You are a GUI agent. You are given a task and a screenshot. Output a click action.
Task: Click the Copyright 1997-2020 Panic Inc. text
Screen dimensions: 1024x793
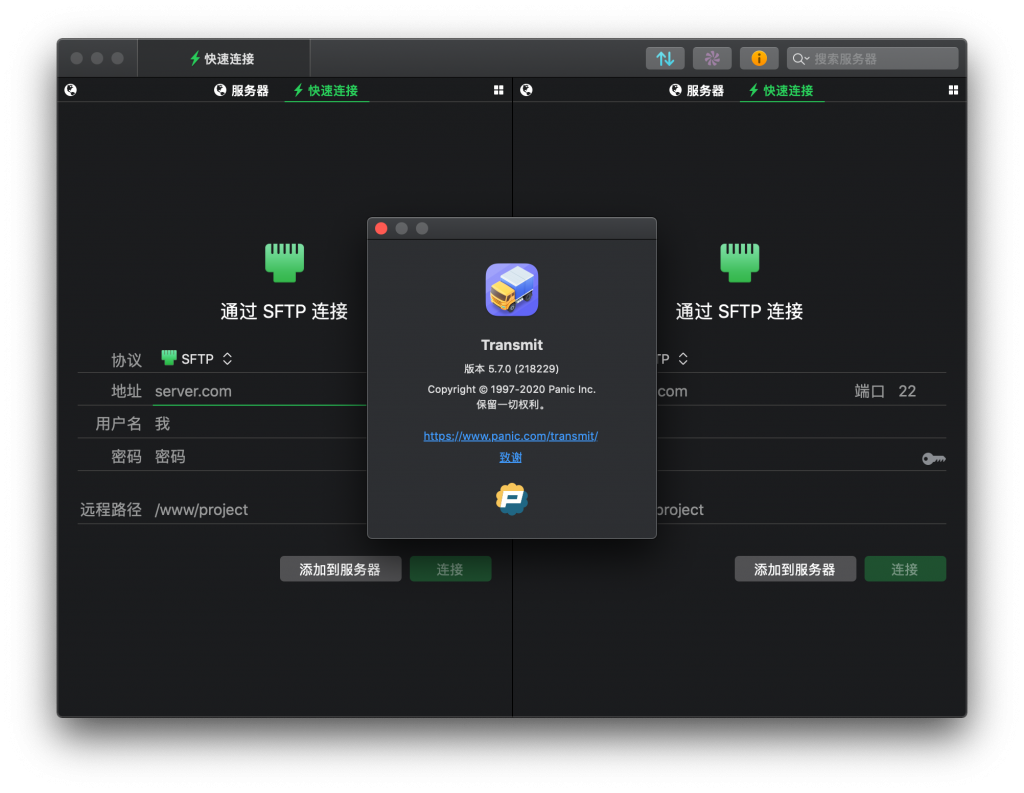coord(511,389)
